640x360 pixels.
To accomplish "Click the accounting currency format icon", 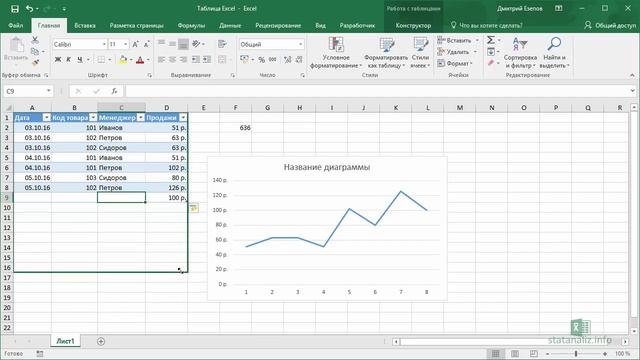I will click(x=244, y=60).
